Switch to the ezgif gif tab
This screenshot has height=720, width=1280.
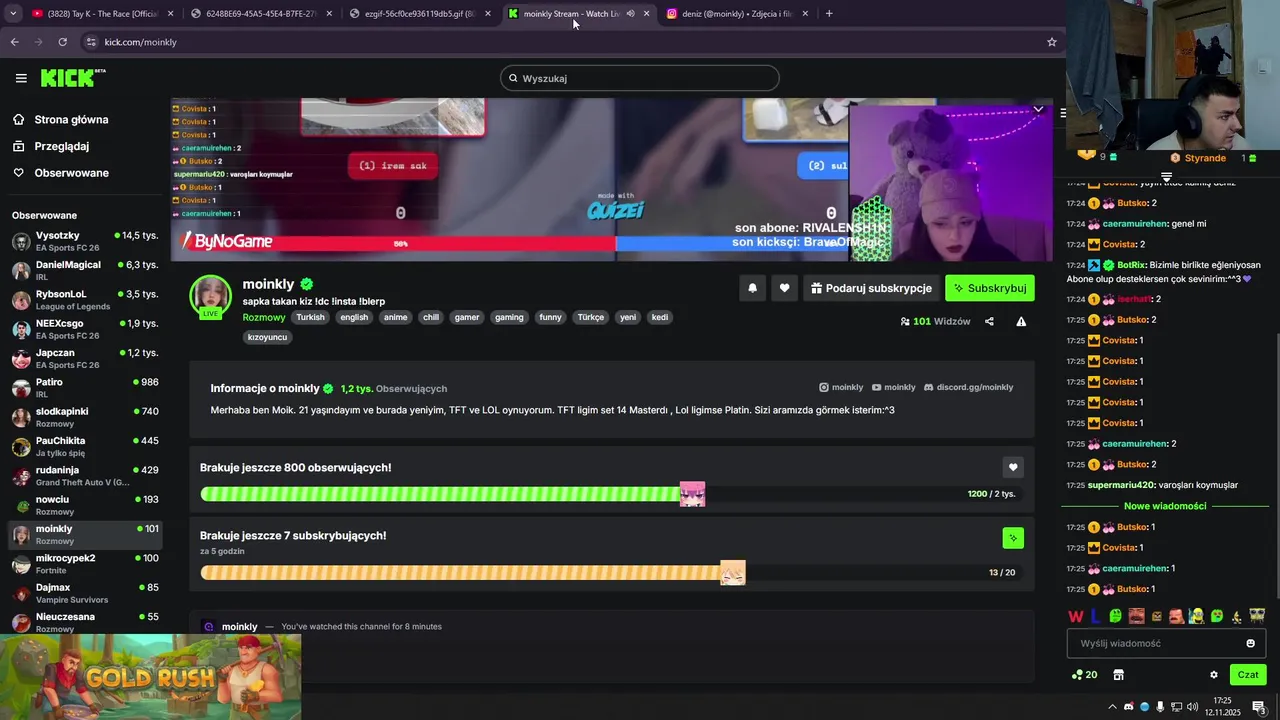pos(418,14)
